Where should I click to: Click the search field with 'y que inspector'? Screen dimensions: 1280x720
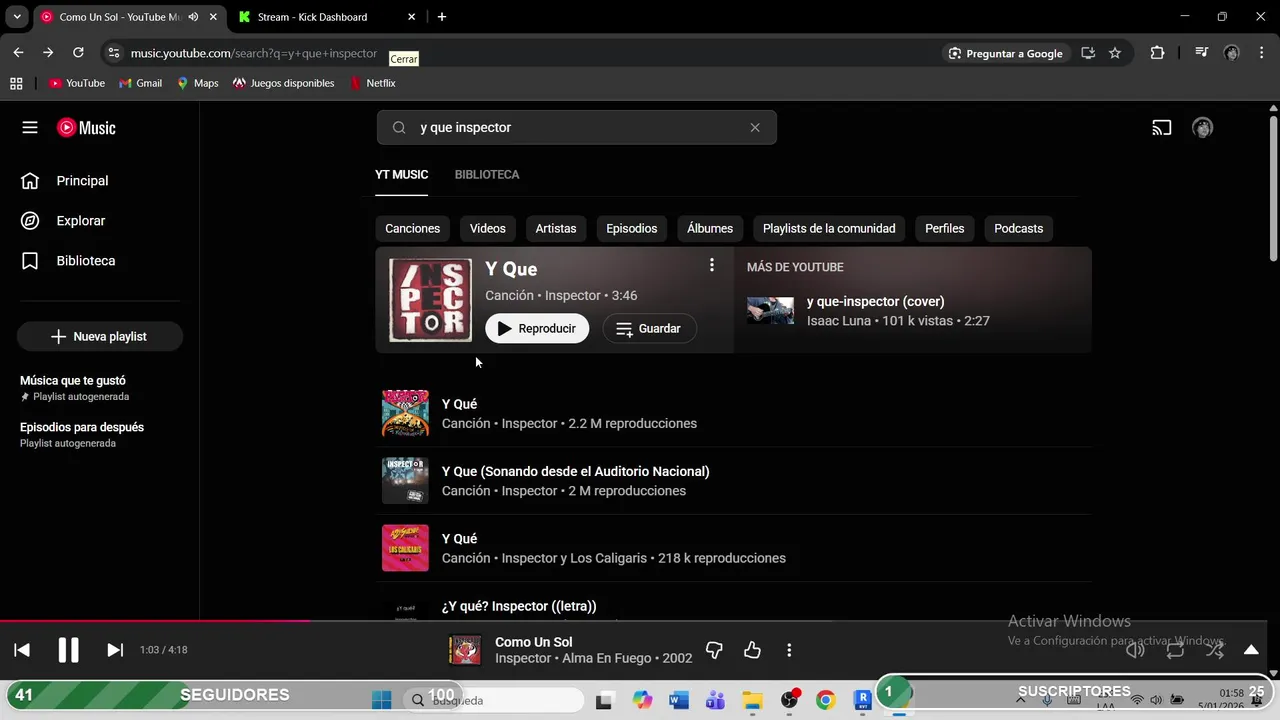click(x=577, y=128)
